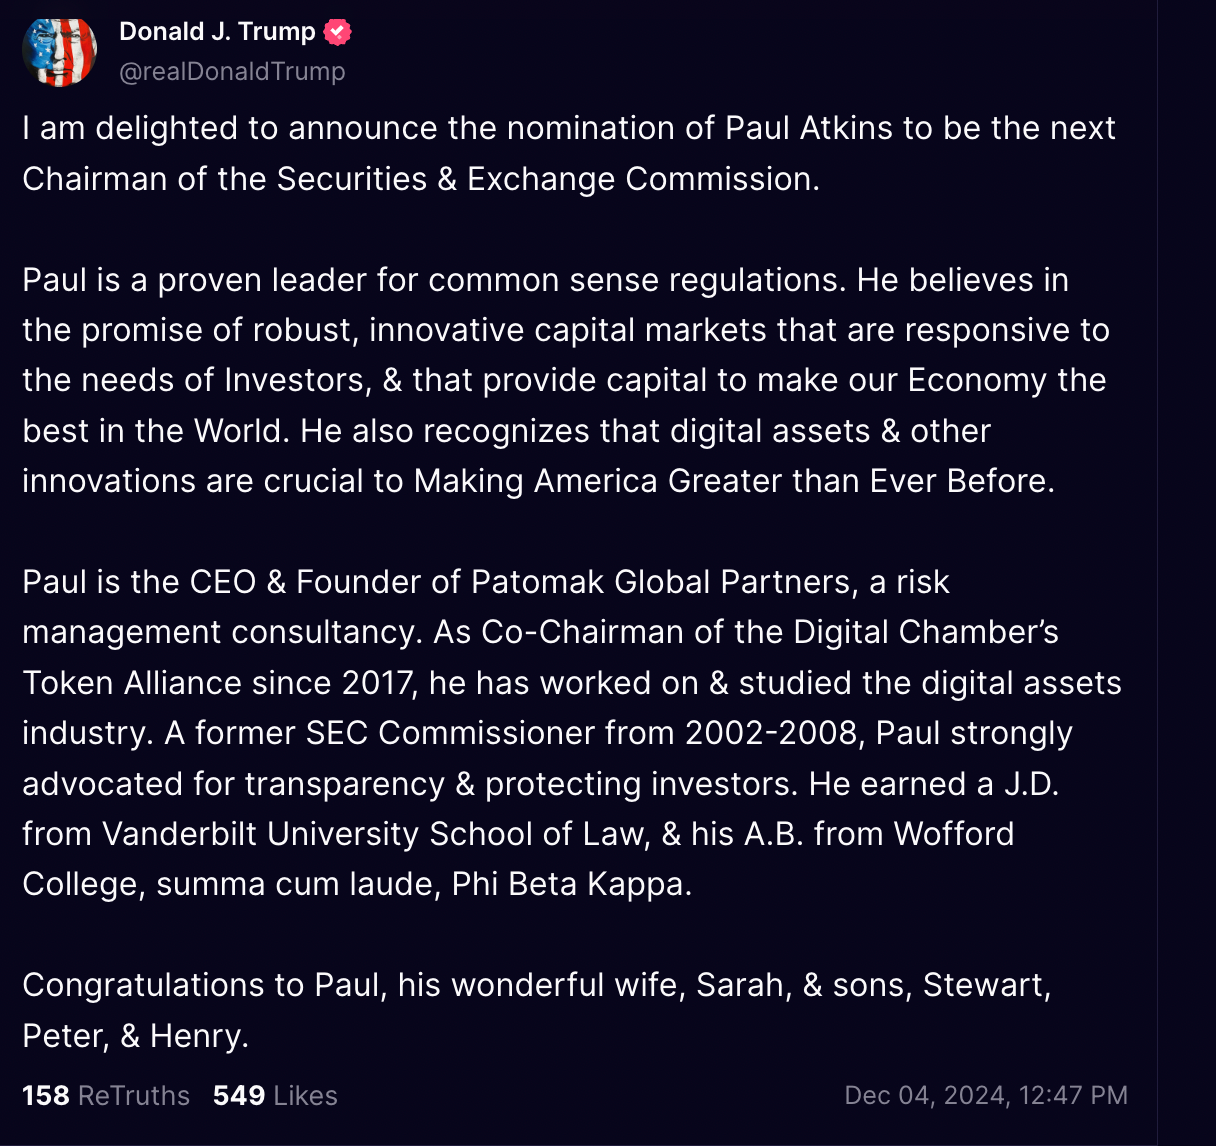Click the red verified checkmark badge

point(338,33)
